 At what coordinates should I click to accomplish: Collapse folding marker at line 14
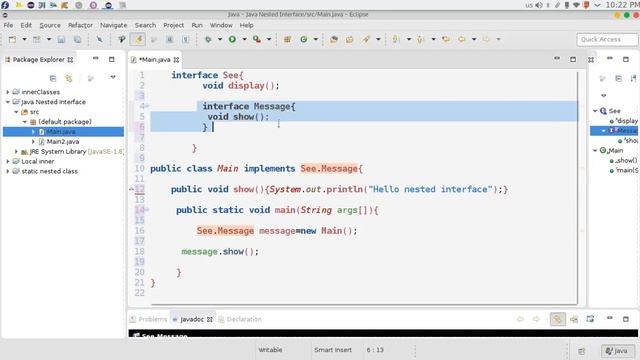(147, 210)
